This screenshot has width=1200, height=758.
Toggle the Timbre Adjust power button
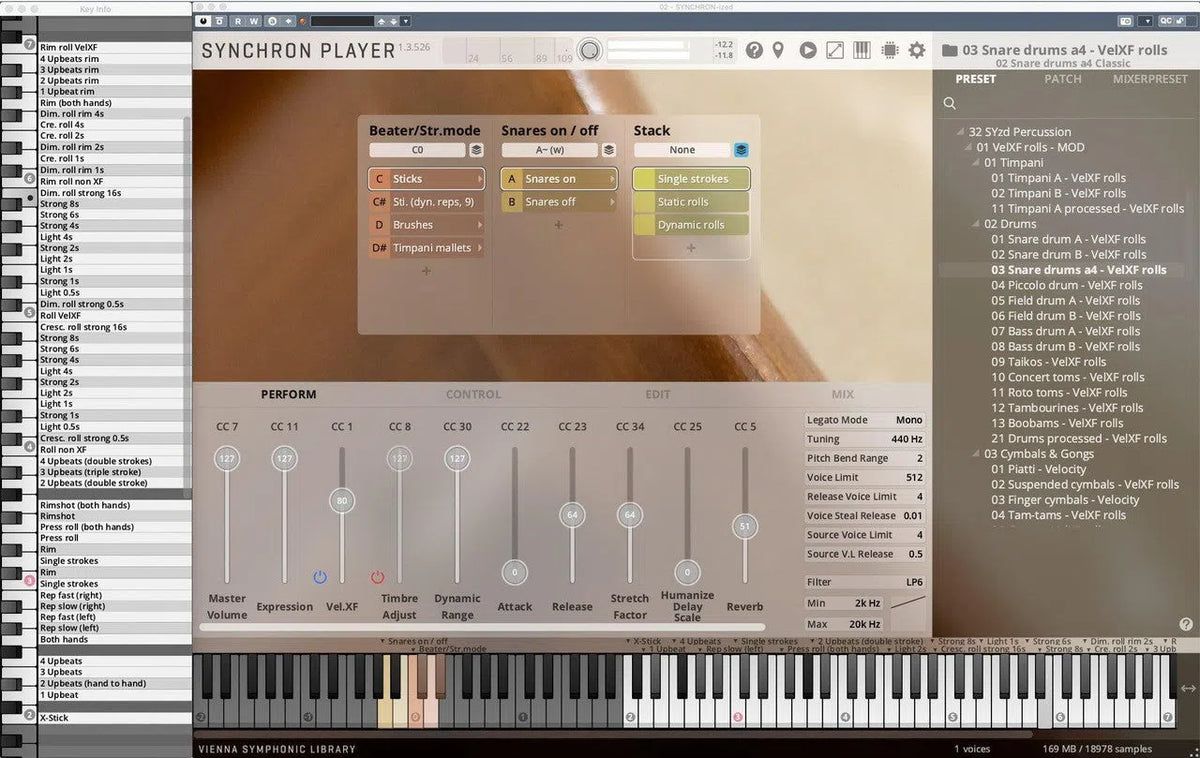coord(377,576)
